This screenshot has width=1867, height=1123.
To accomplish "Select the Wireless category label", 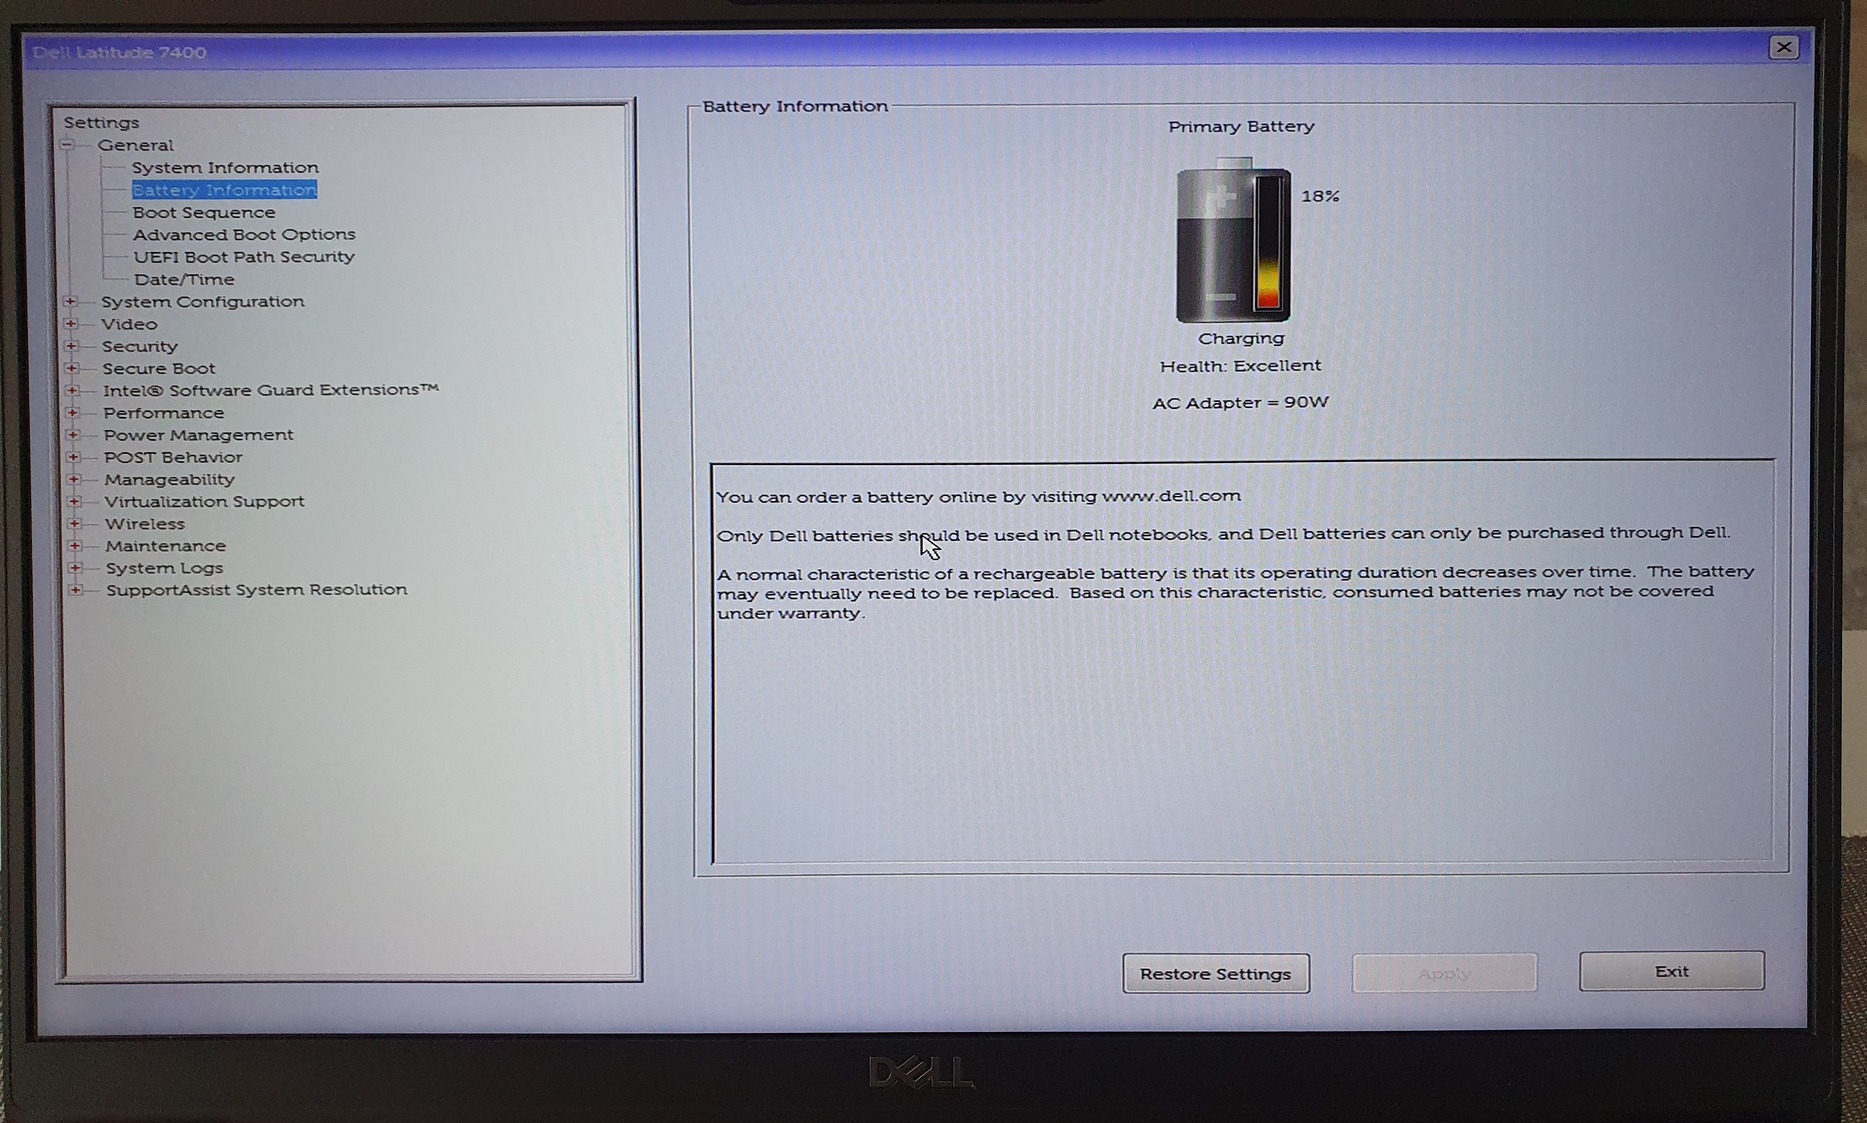I will [x=145, y=523].
